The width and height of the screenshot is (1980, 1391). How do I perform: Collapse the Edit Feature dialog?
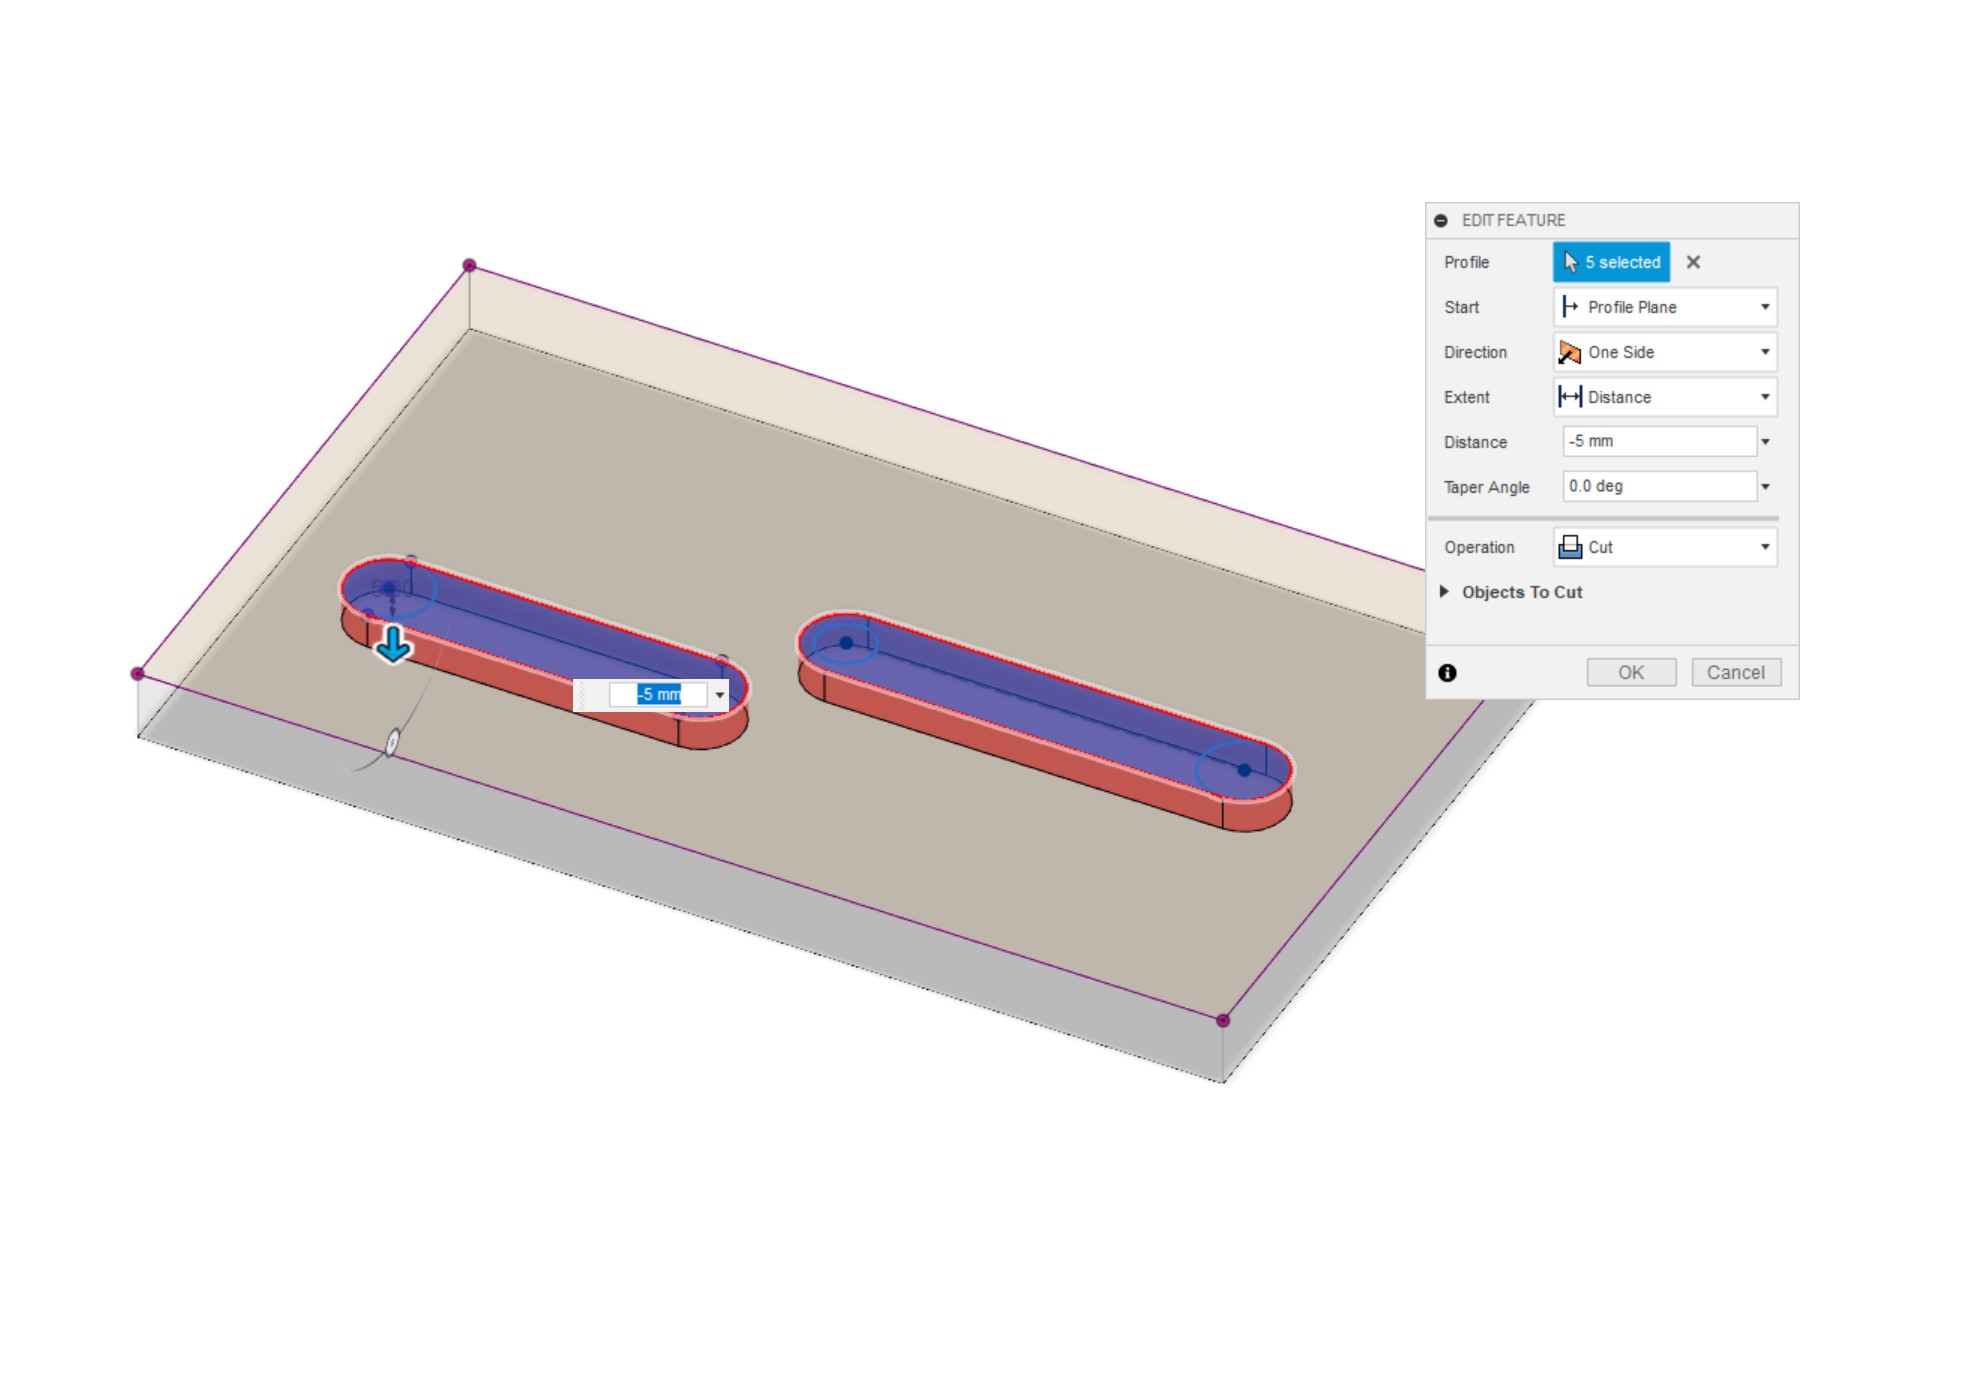(x=1440, y=220)
